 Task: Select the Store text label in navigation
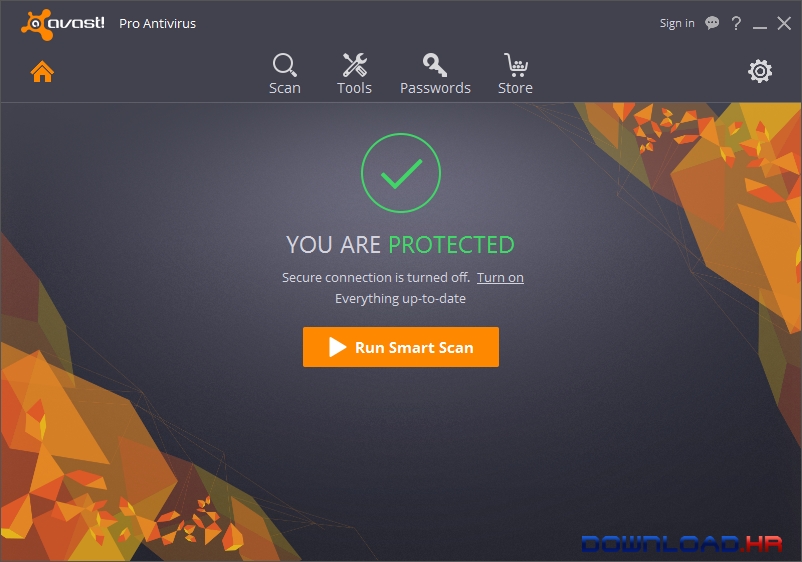coord(516,88)
